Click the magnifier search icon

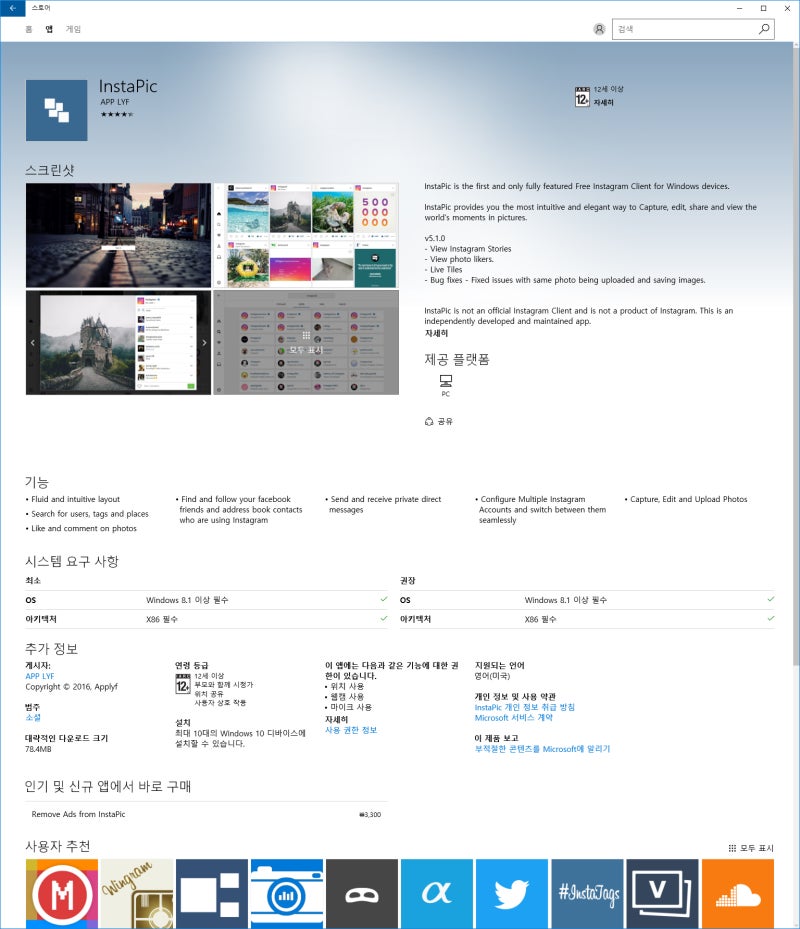[764, 29]
